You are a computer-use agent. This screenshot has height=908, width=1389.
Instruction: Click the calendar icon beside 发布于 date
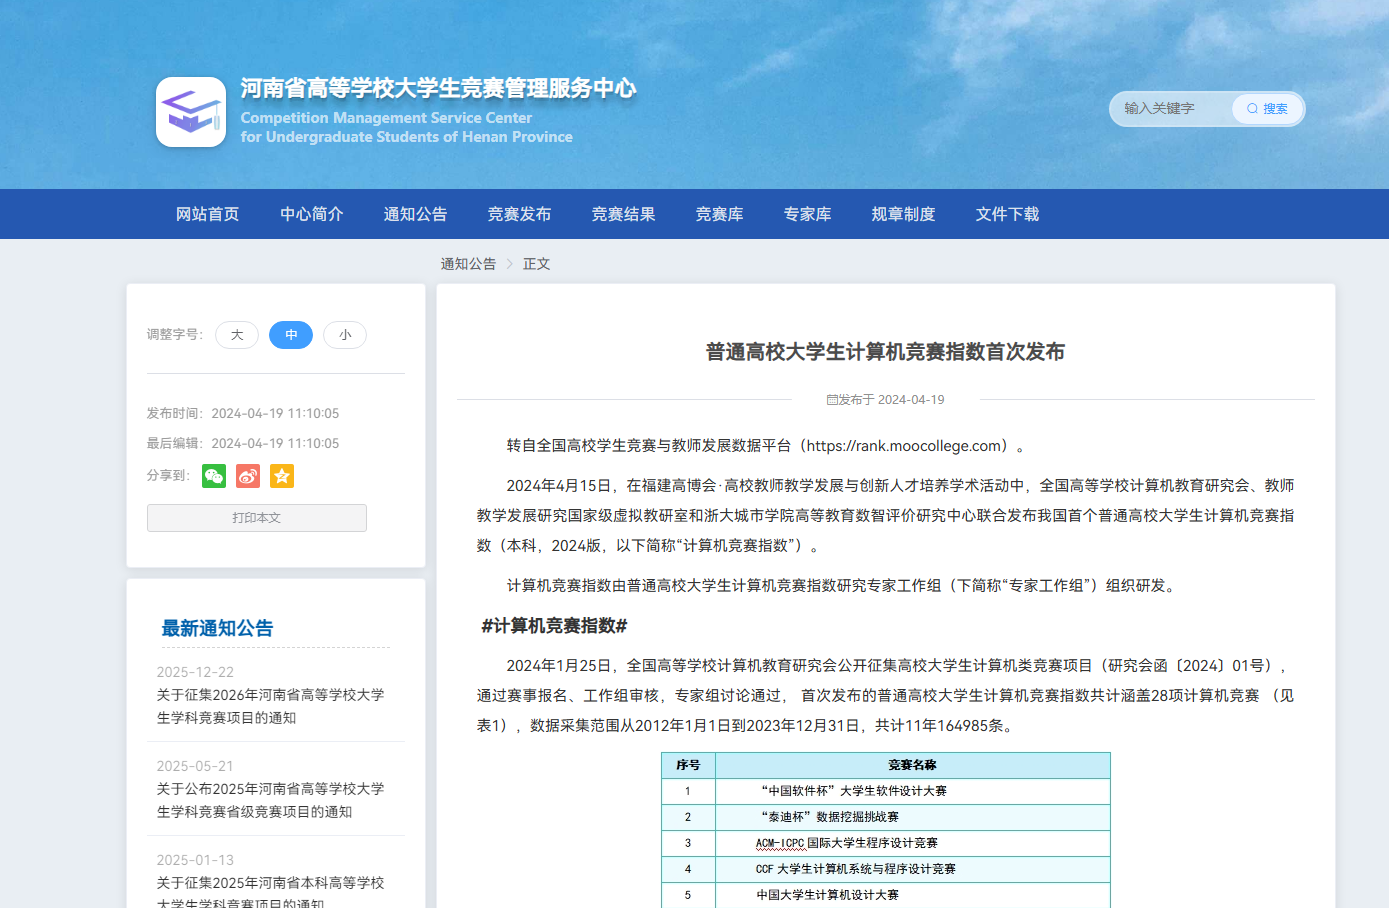pos(832,400)
